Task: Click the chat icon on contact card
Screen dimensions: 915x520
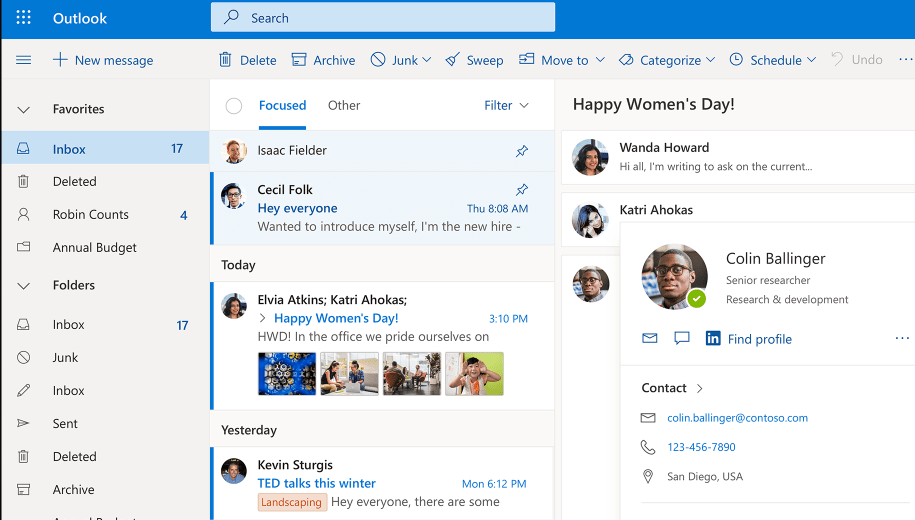Action: (682, 338)
